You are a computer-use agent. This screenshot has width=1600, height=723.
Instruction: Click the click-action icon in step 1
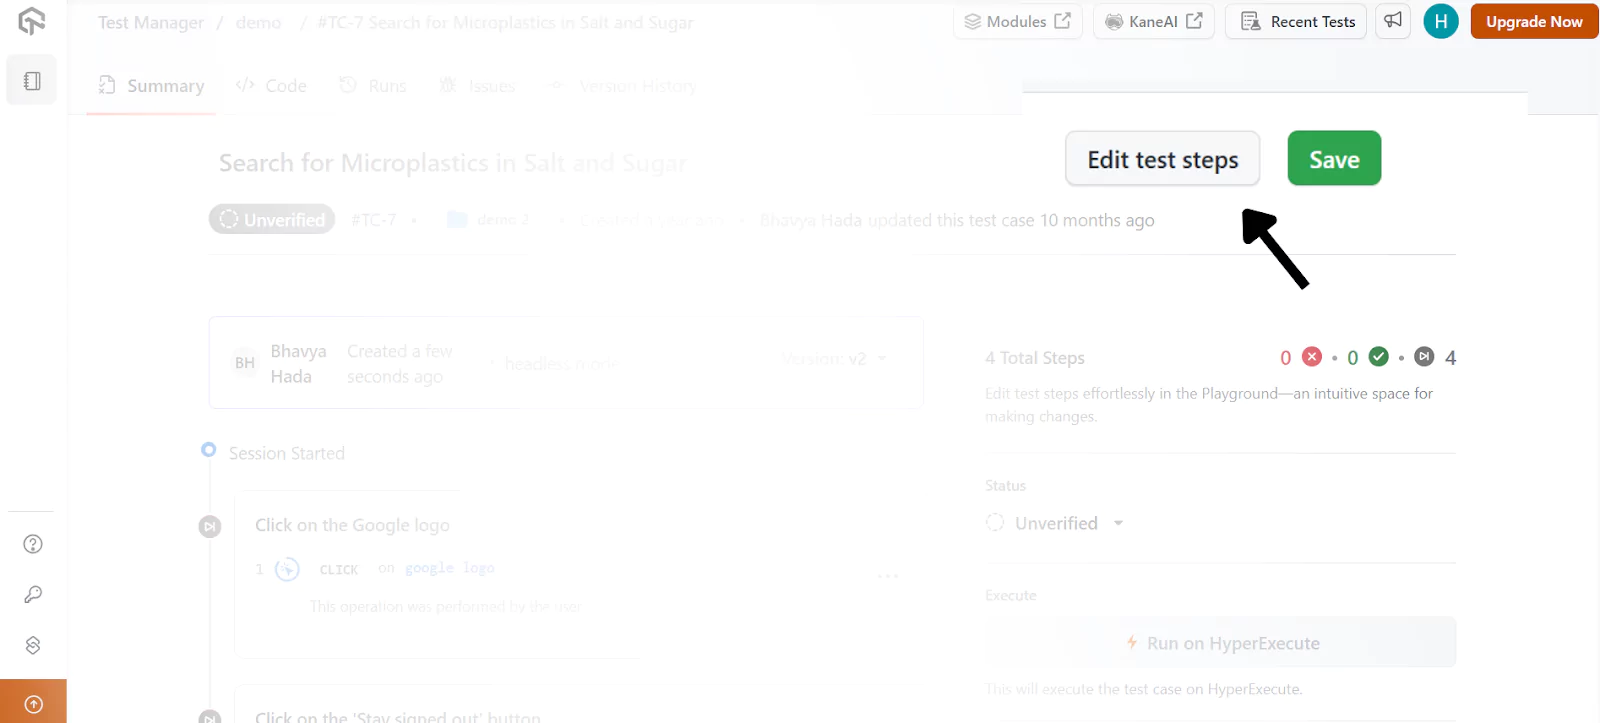287,569
